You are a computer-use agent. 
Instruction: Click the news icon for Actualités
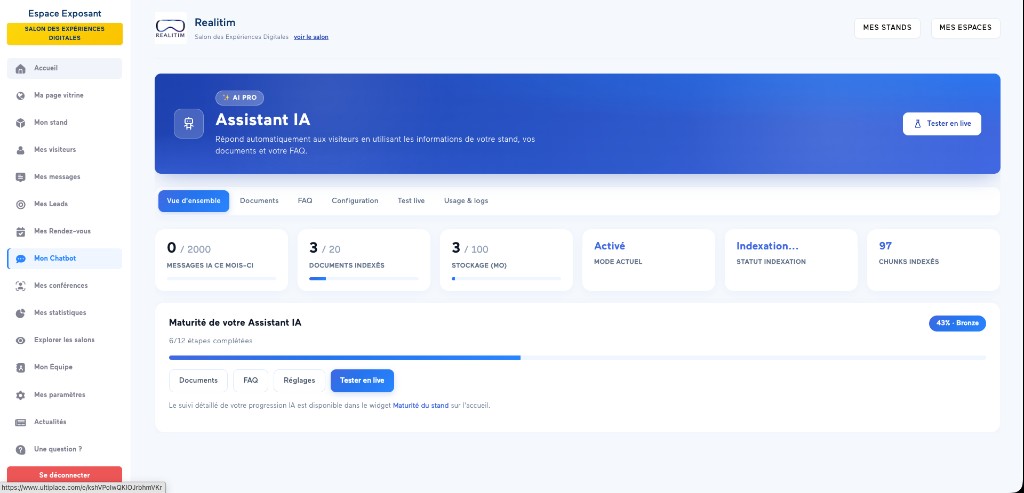click(x=20, y=422)
